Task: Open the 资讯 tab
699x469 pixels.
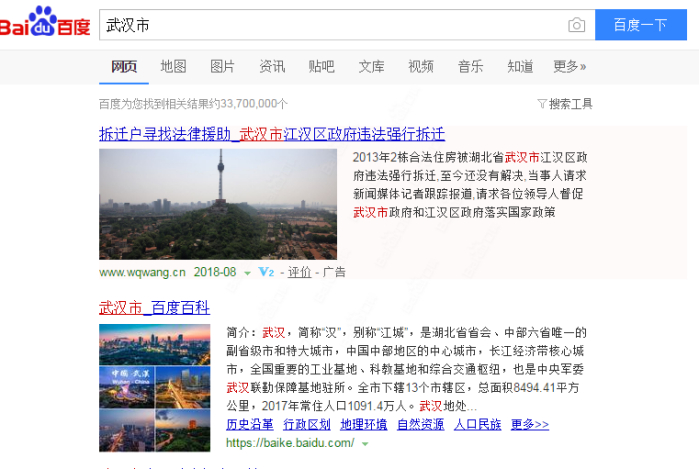Action: point(272,66)
